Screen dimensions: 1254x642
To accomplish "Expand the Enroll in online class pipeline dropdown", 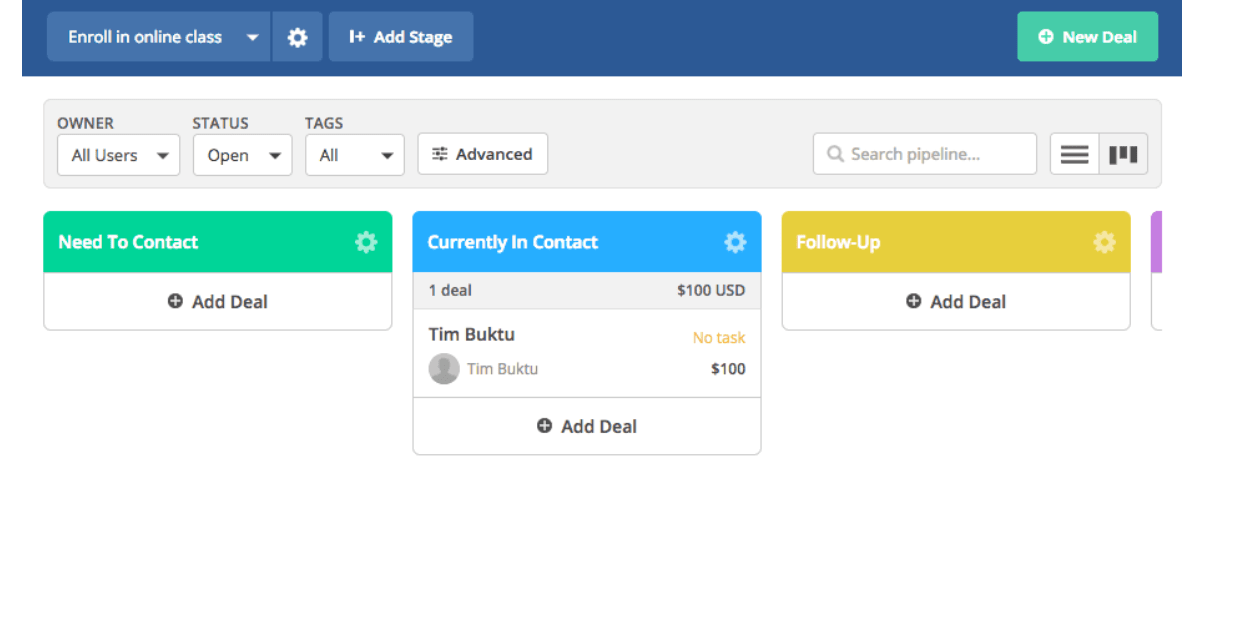I will click(x=253, y=37).
